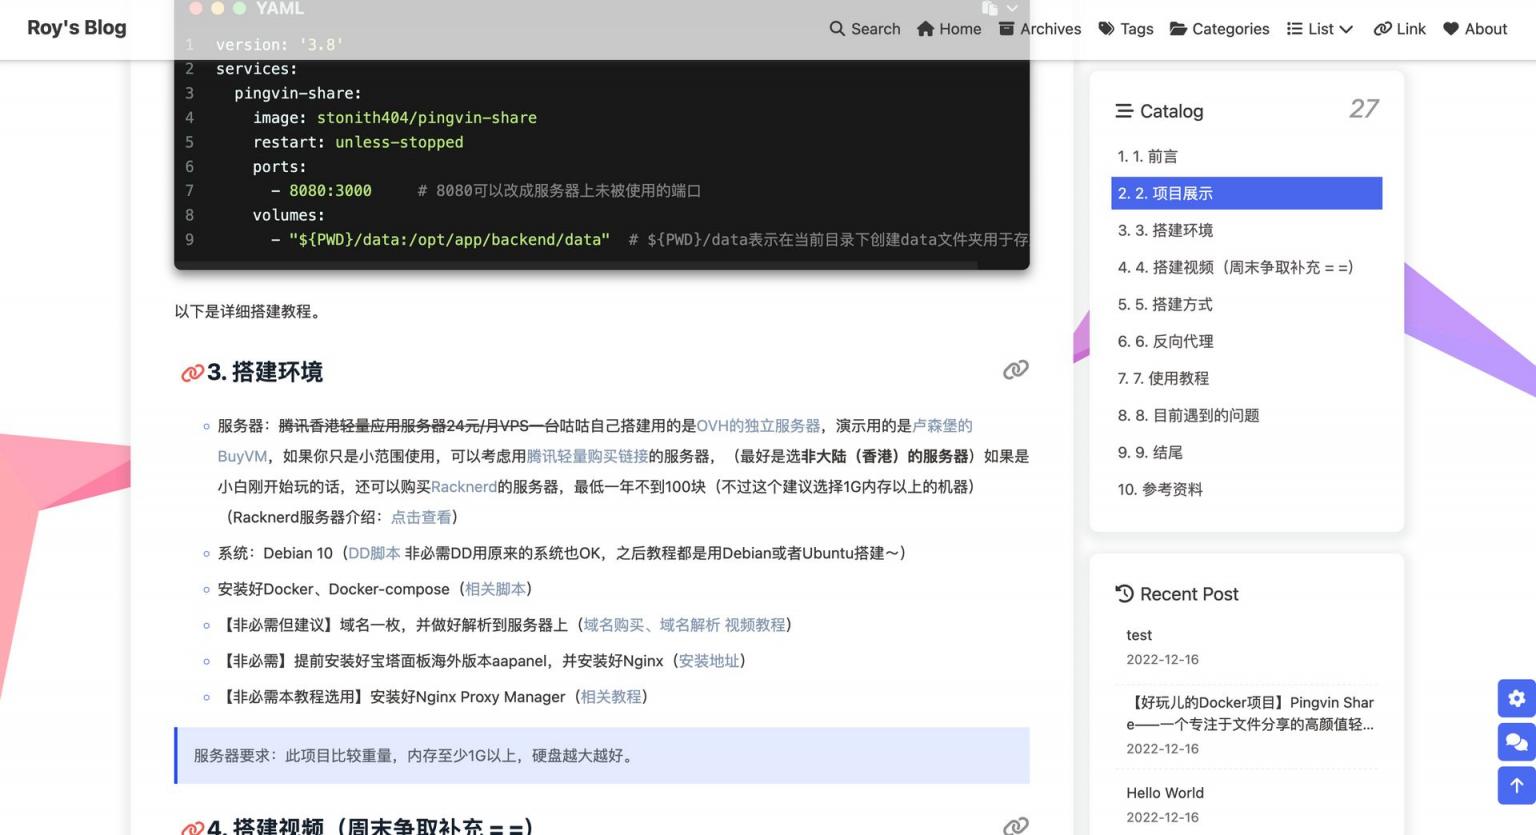Screen dimensions: 1536x835
Task: Click the scroll-to-top arrow button
Action: (1516, 785)
